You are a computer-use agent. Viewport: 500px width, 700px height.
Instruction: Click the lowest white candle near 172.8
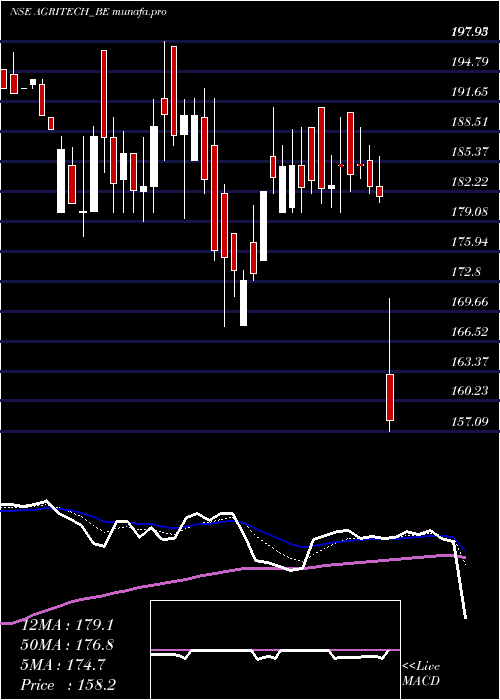click(243, 303)
